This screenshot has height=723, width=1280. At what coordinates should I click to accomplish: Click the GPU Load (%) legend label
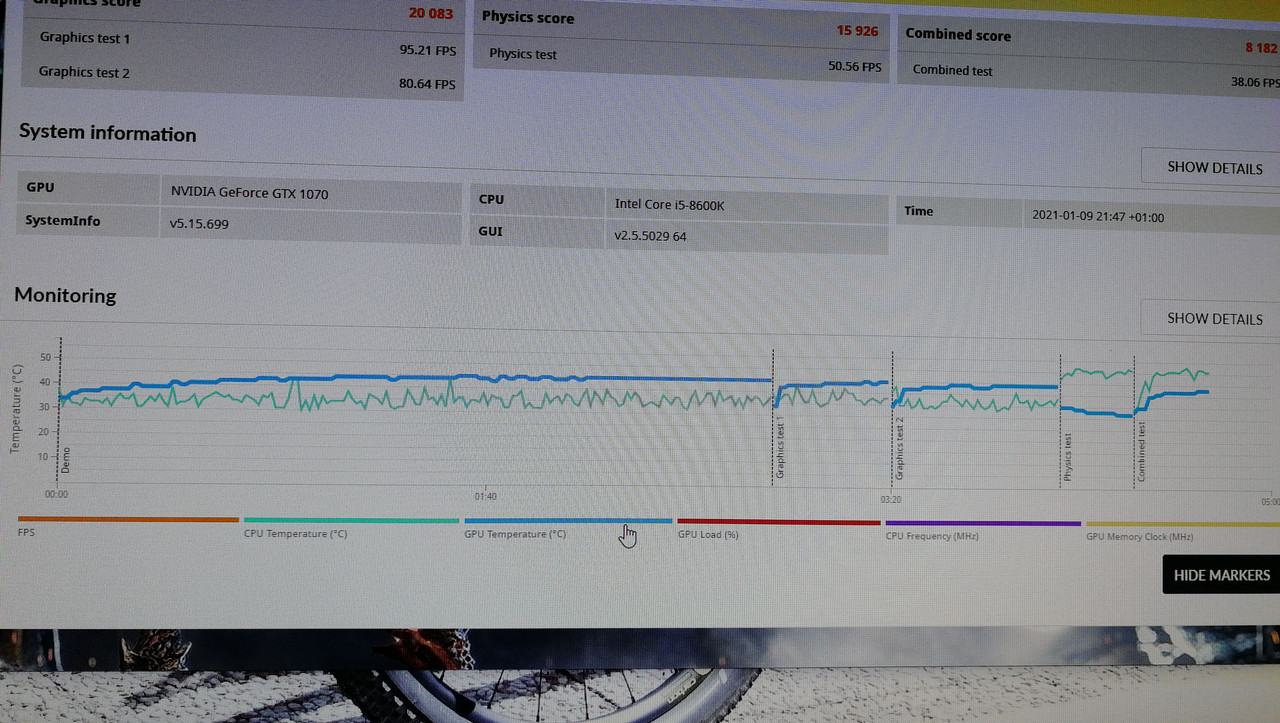click(x=708, y=534)
